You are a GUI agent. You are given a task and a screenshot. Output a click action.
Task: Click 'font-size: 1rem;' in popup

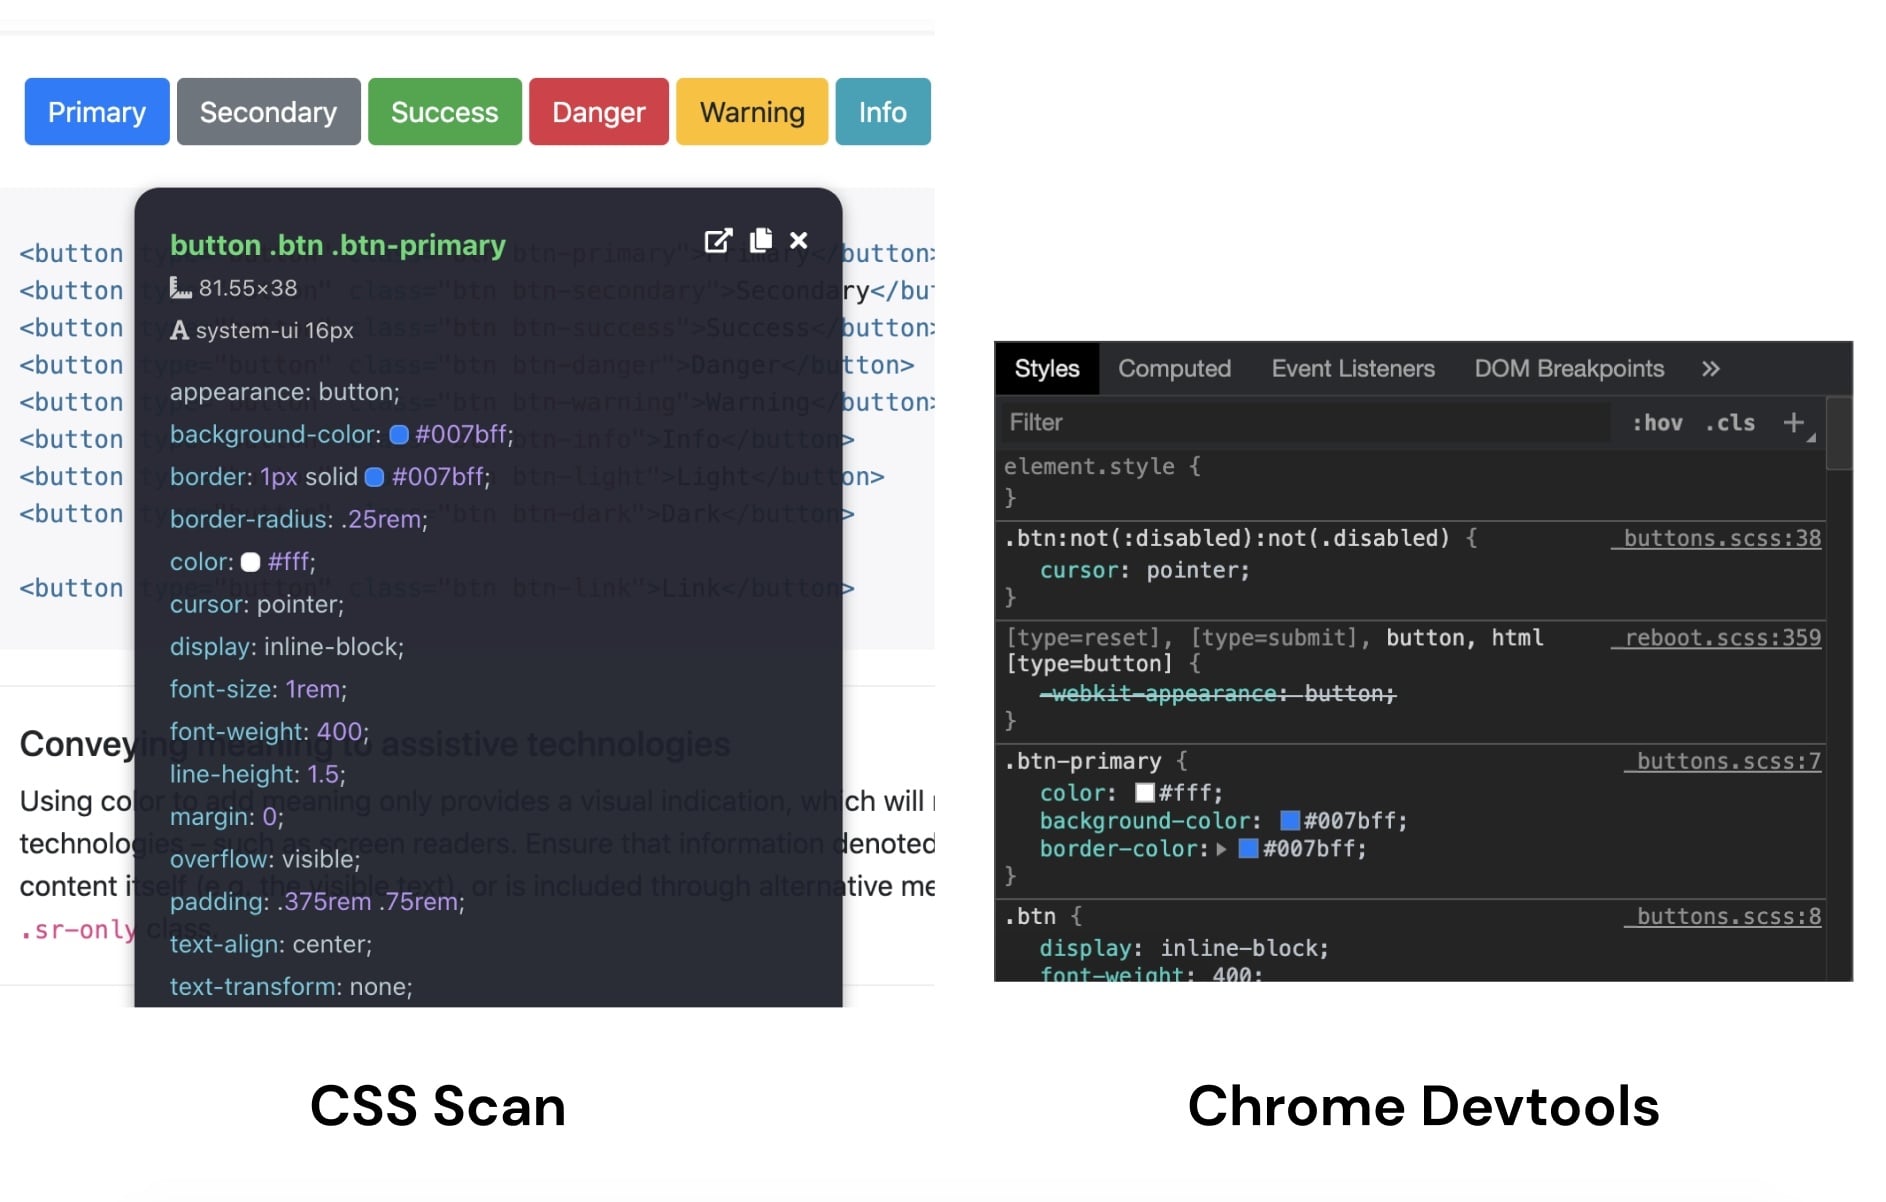pyautogui.click(x=258, y=690)
